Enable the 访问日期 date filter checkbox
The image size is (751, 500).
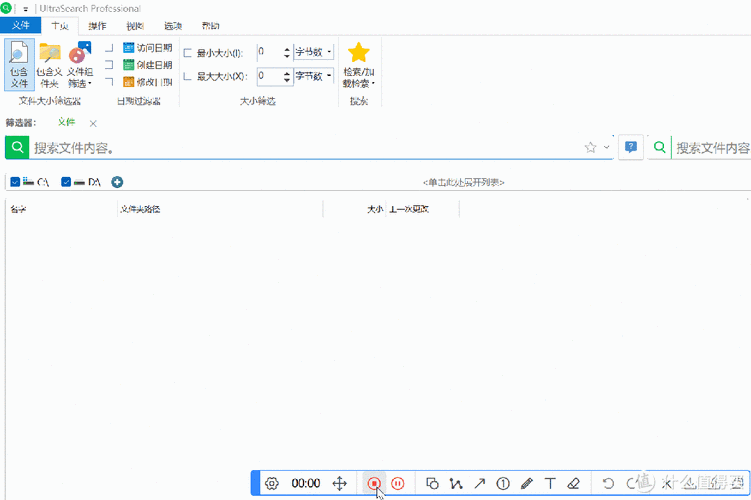[x=109, y=48]
